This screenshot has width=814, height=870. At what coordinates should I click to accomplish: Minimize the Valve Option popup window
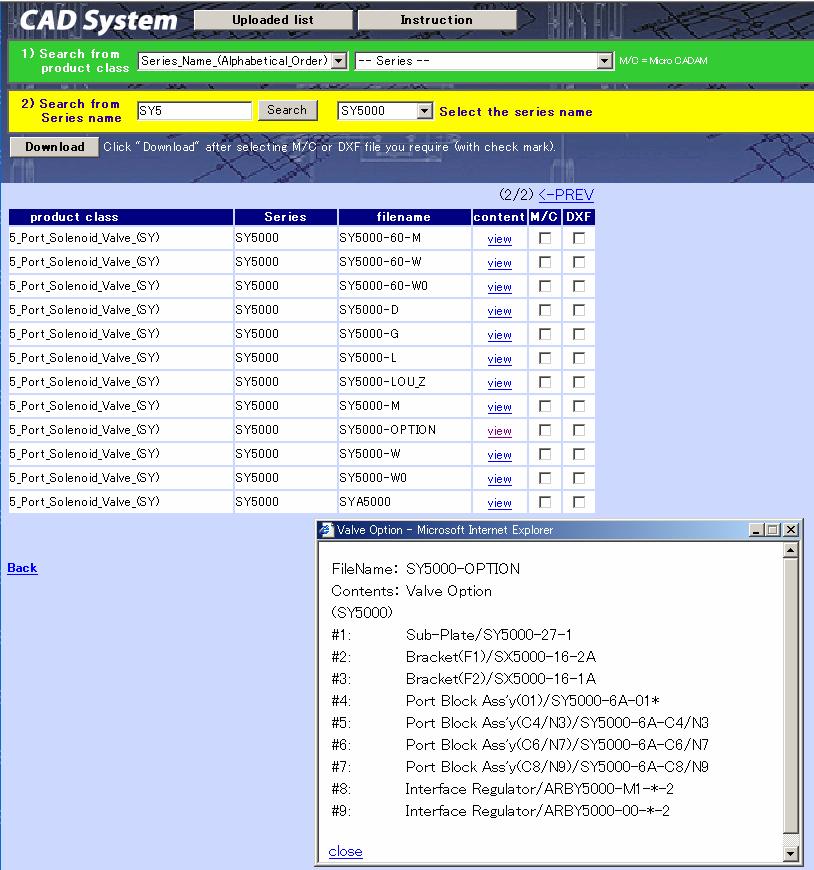click(x=757, y=530)
